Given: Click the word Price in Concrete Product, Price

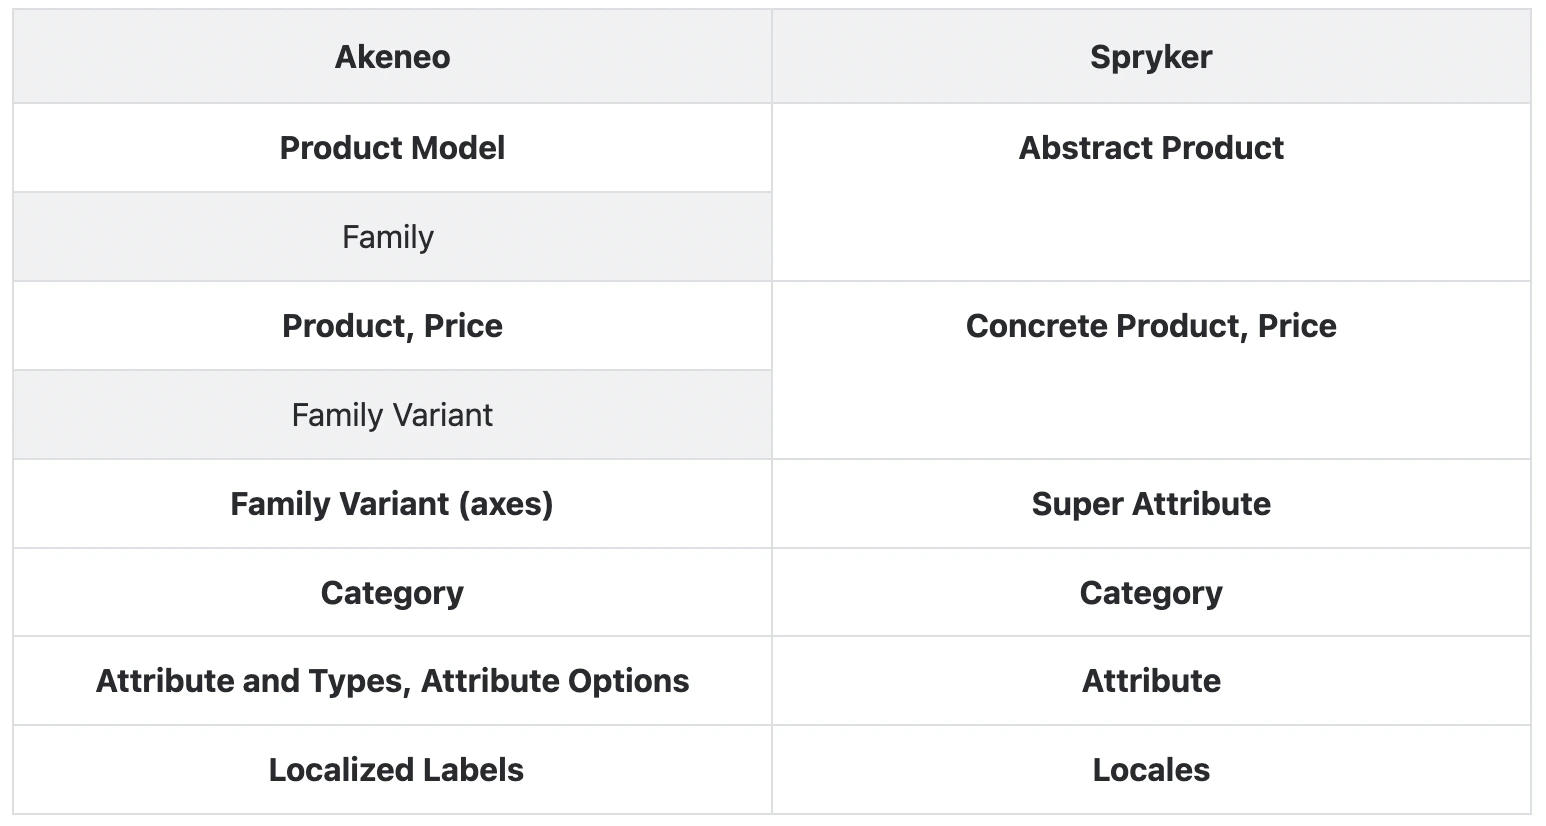Looking at the screenshot, I should point(1296,326).
